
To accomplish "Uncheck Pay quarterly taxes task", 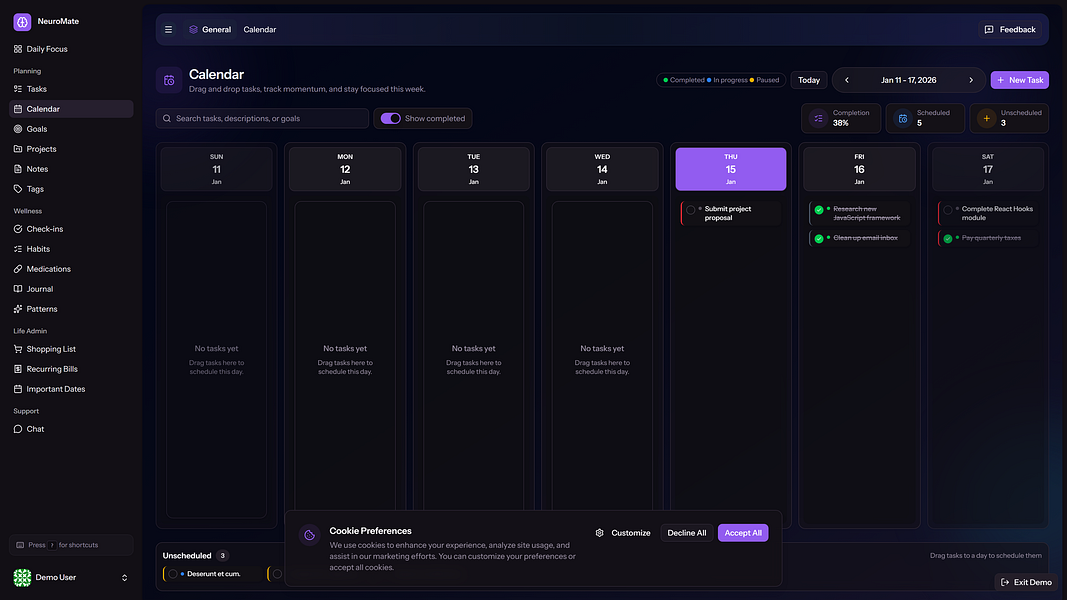I will point(947,239).
